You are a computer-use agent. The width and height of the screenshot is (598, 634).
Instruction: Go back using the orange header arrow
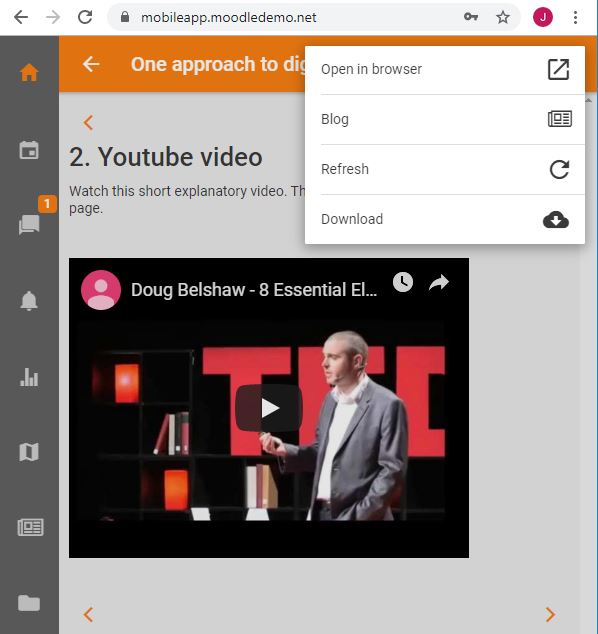pyautogui.click(x=91, y=64)
